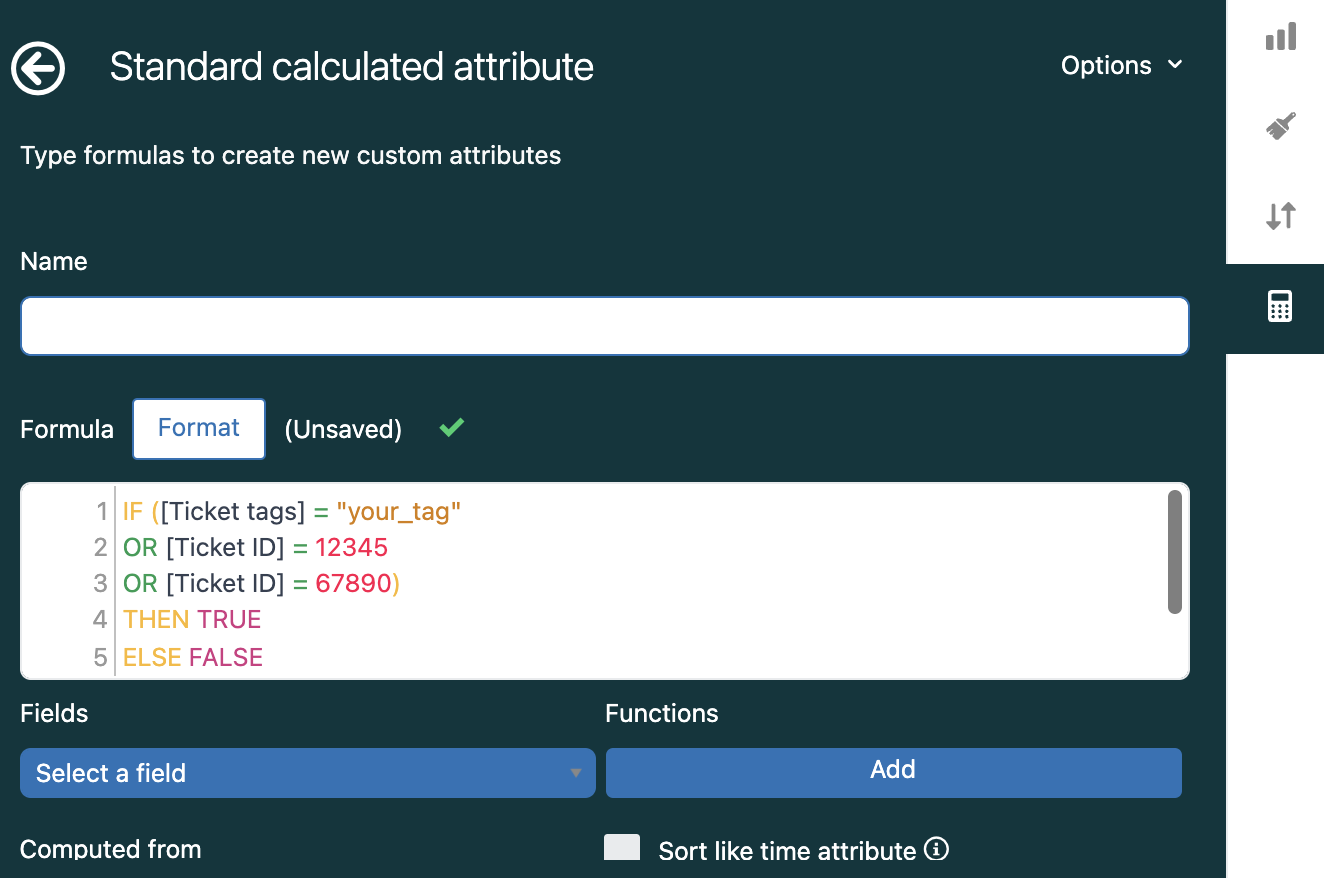Click the back arrow icon
This screenshot has height=878, width=1324.
pos(37,68)
